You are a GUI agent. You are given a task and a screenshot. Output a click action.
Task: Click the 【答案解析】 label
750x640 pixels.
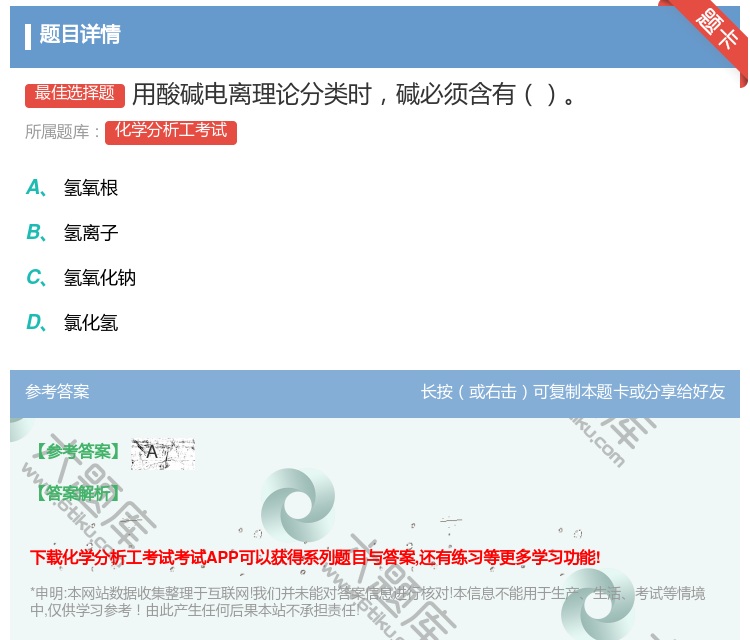[x=78, y=492]
